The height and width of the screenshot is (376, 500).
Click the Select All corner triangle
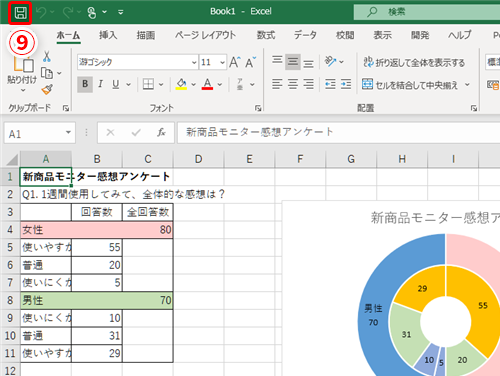[12, 159]
